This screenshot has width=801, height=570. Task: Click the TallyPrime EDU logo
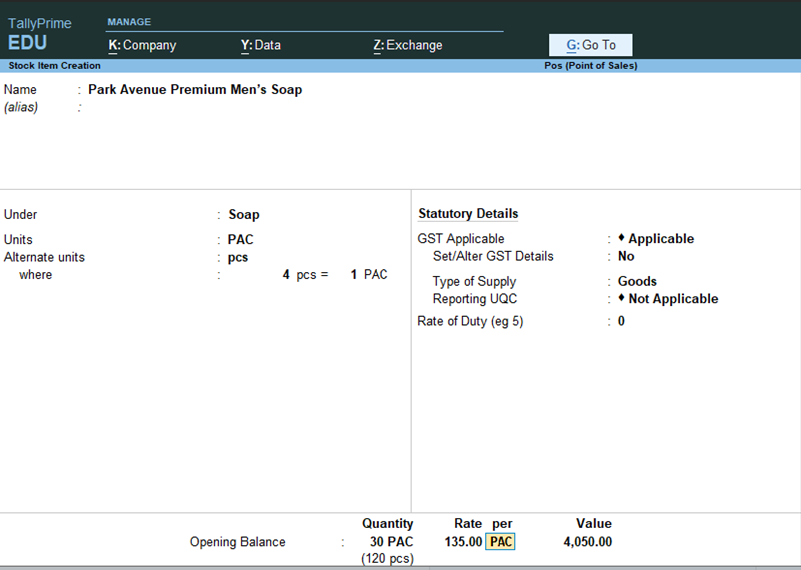(x=39, y=34)
